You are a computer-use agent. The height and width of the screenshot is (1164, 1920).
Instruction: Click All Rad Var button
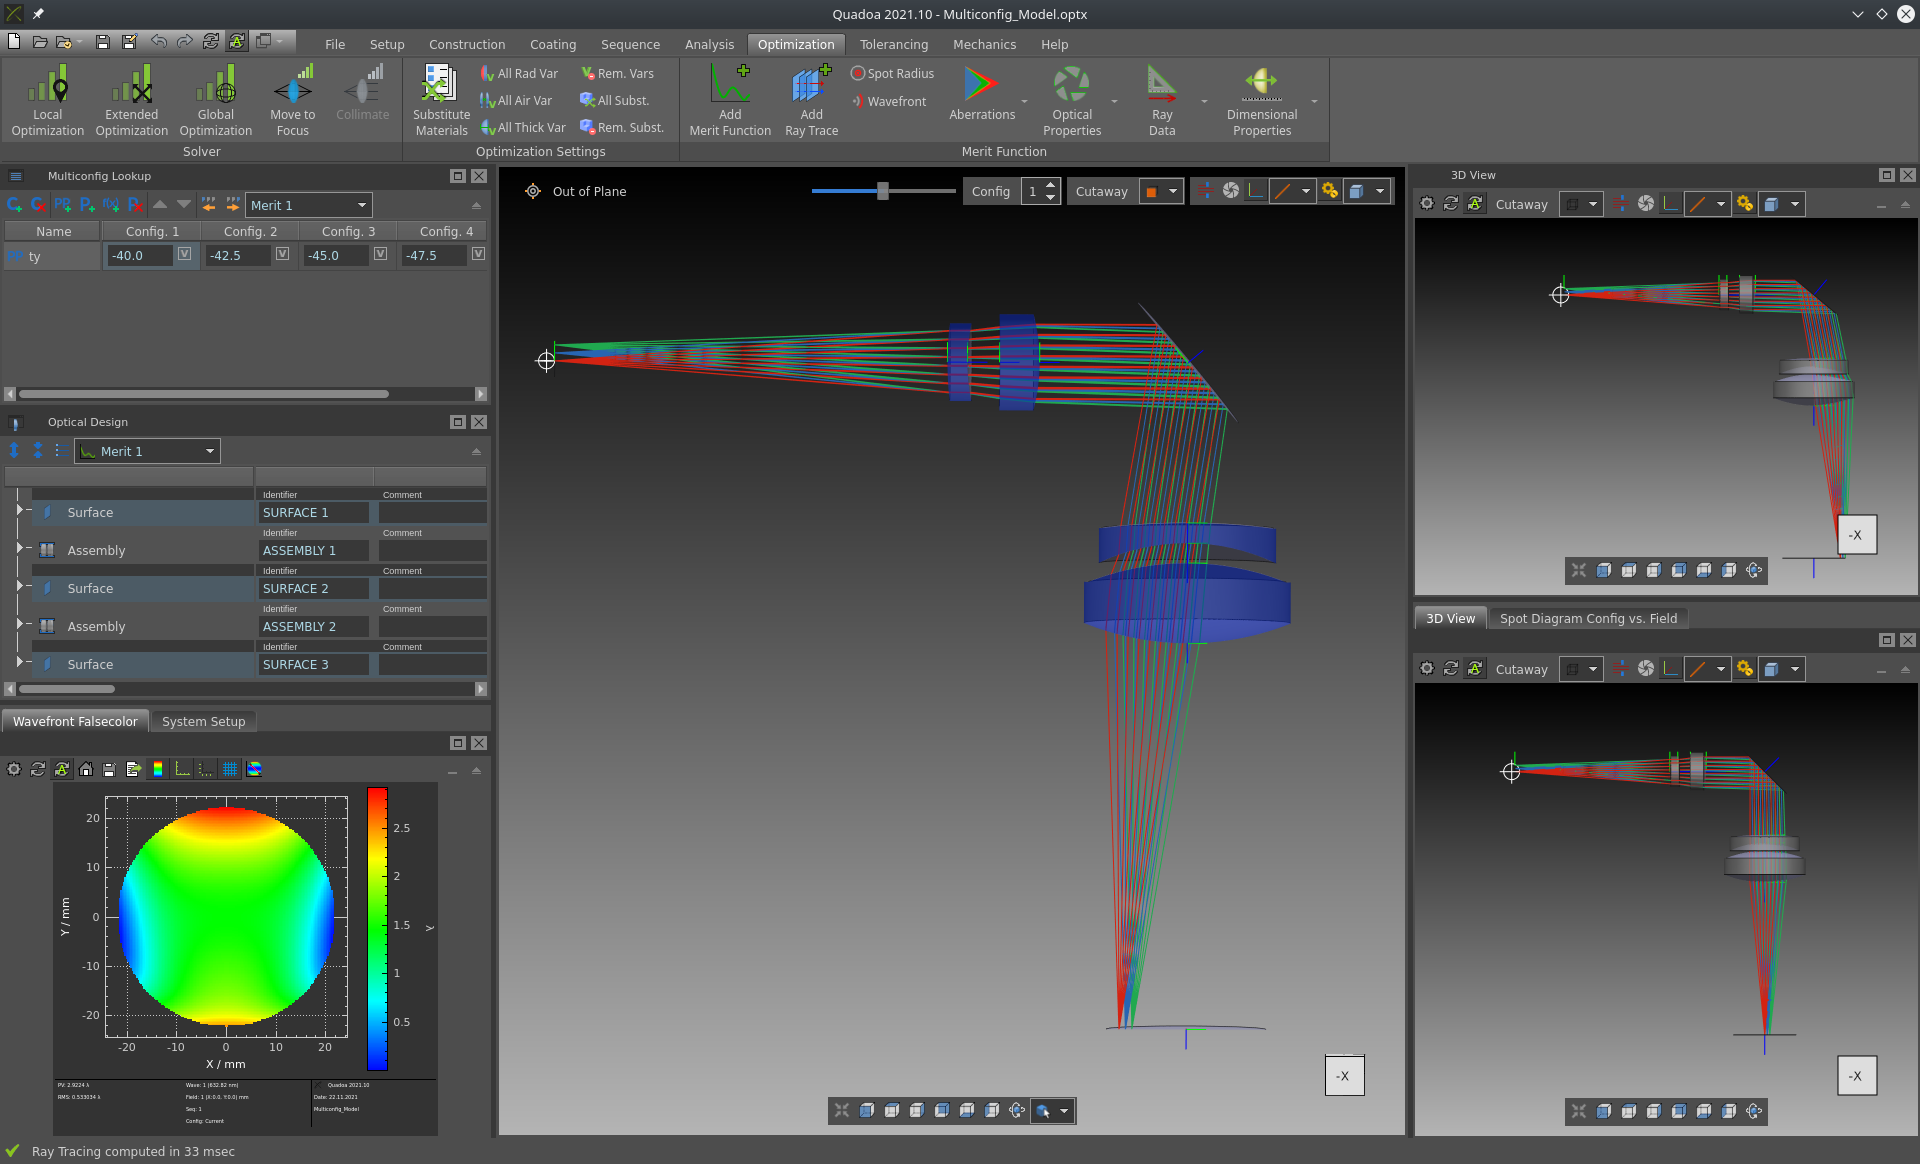519,73
